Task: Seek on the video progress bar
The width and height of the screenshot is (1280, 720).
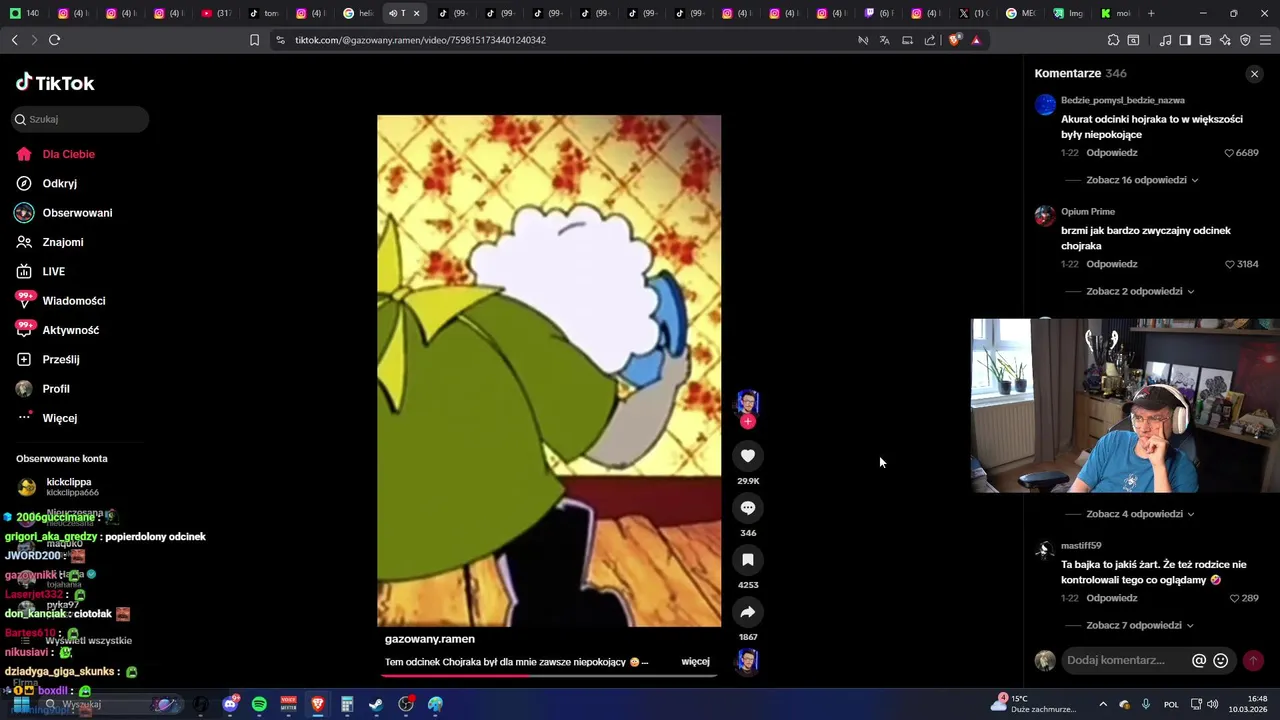Action: 549,675
